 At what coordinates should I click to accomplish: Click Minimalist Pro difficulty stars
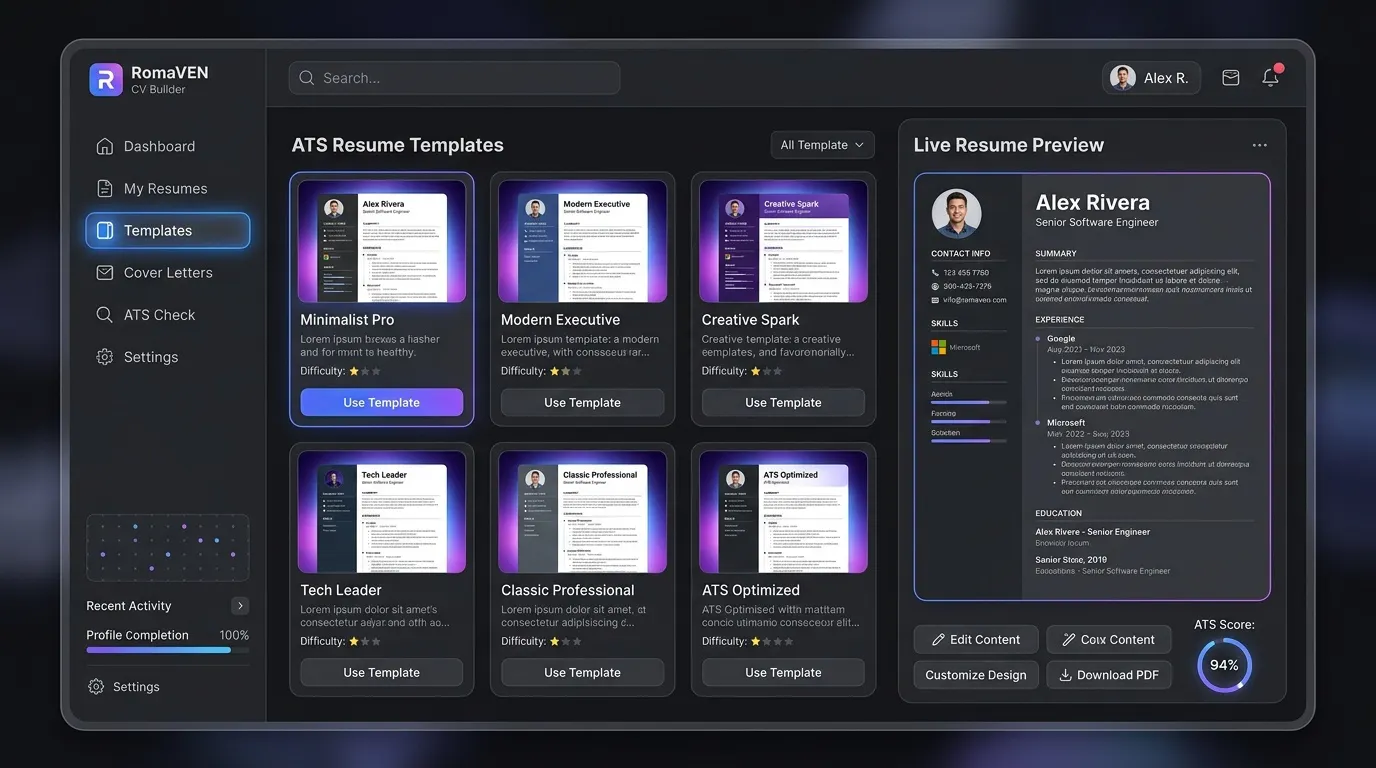(365, 371)
